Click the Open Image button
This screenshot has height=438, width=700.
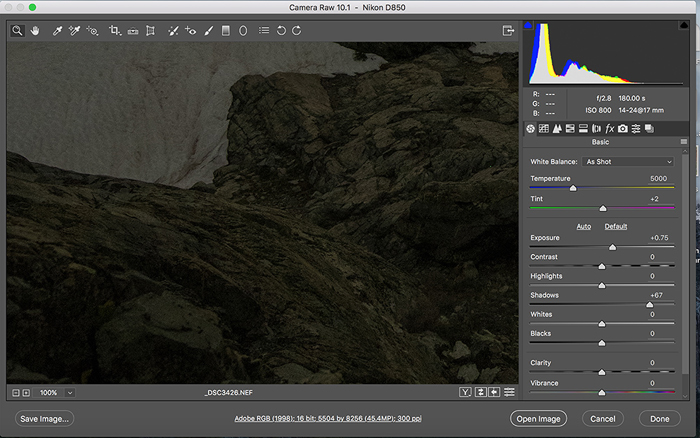pyautogui.click(x=537, y=419)
